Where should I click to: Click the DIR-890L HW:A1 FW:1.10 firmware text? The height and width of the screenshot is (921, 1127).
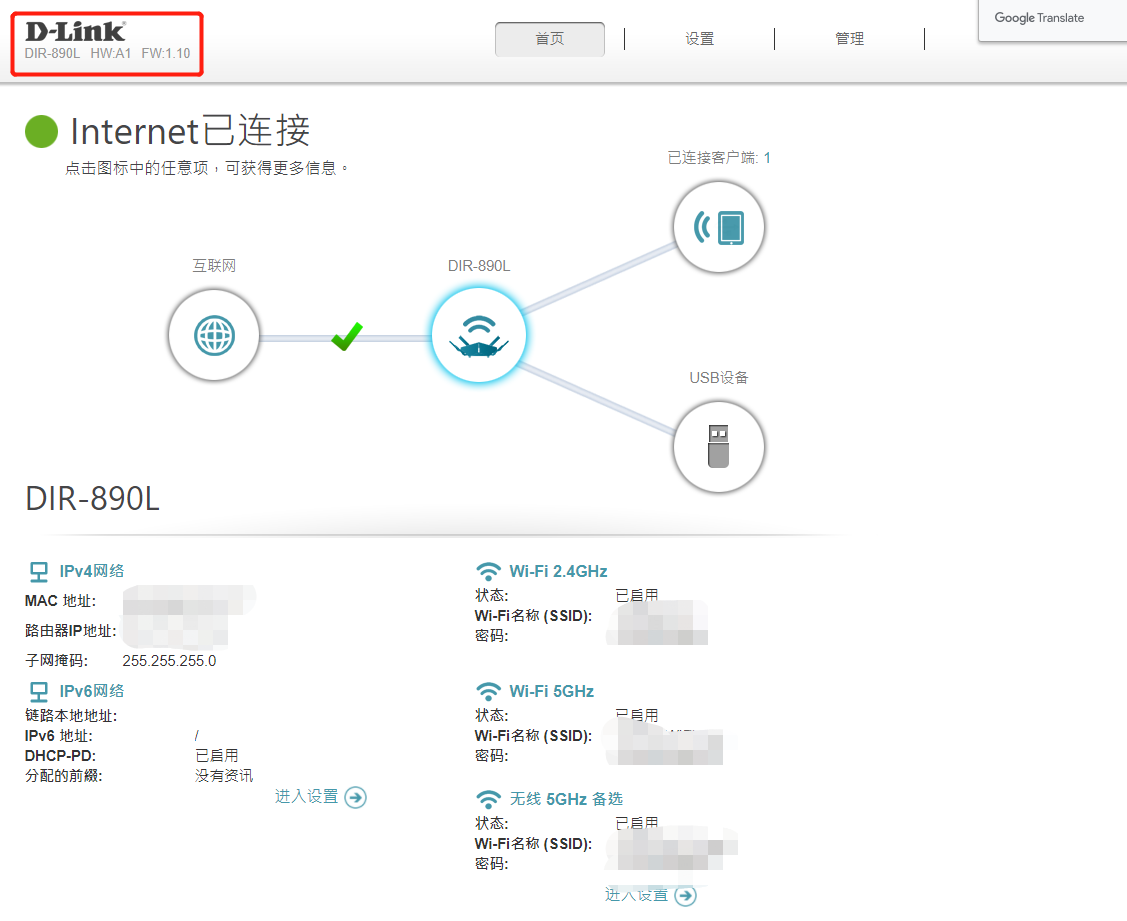coord(107,53)
